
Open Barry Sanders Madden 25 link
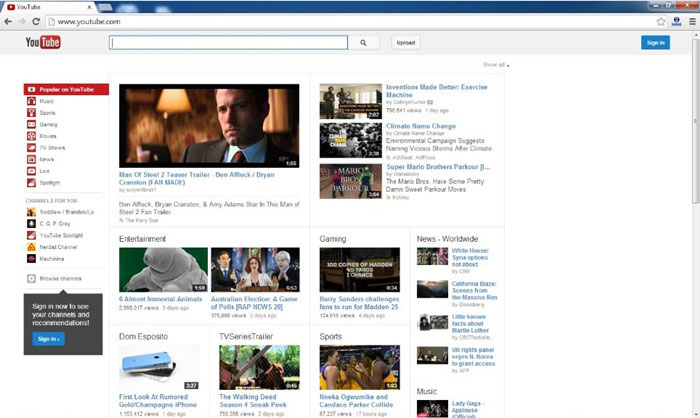pos(359,303)
